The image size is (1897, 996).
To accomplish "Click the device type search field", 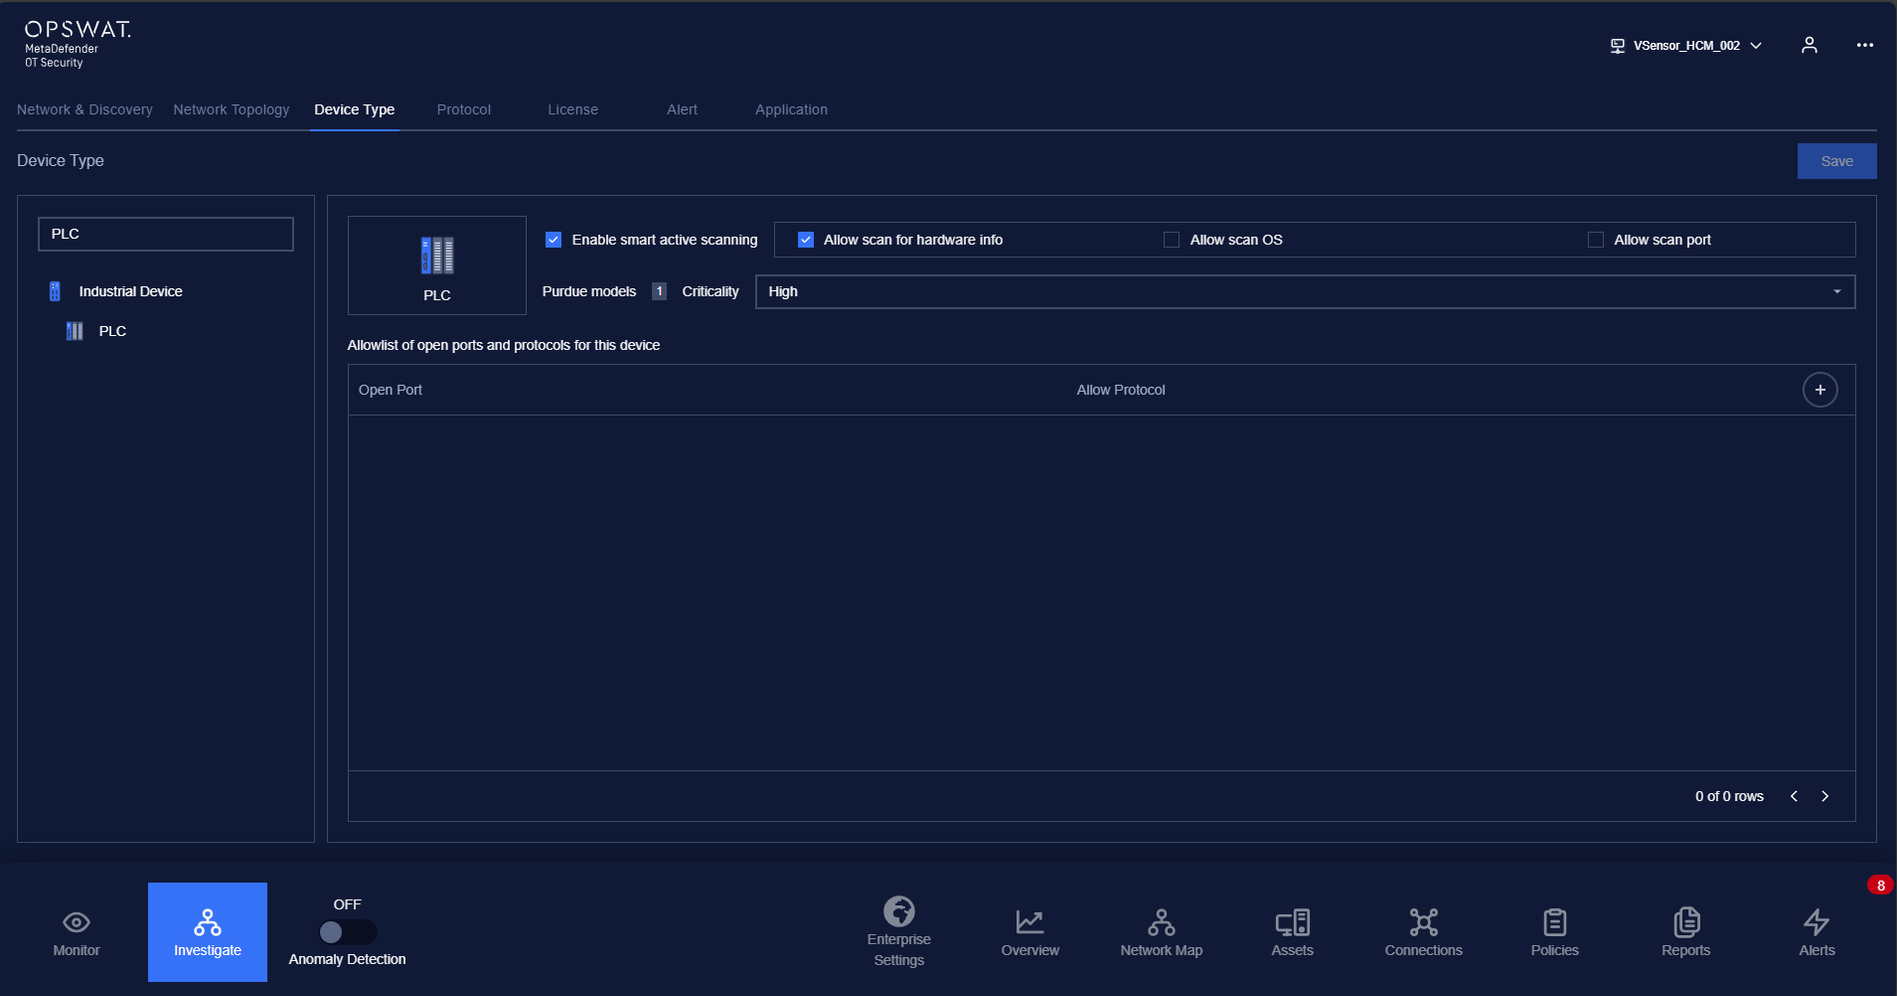I will (x=166, y=234).
